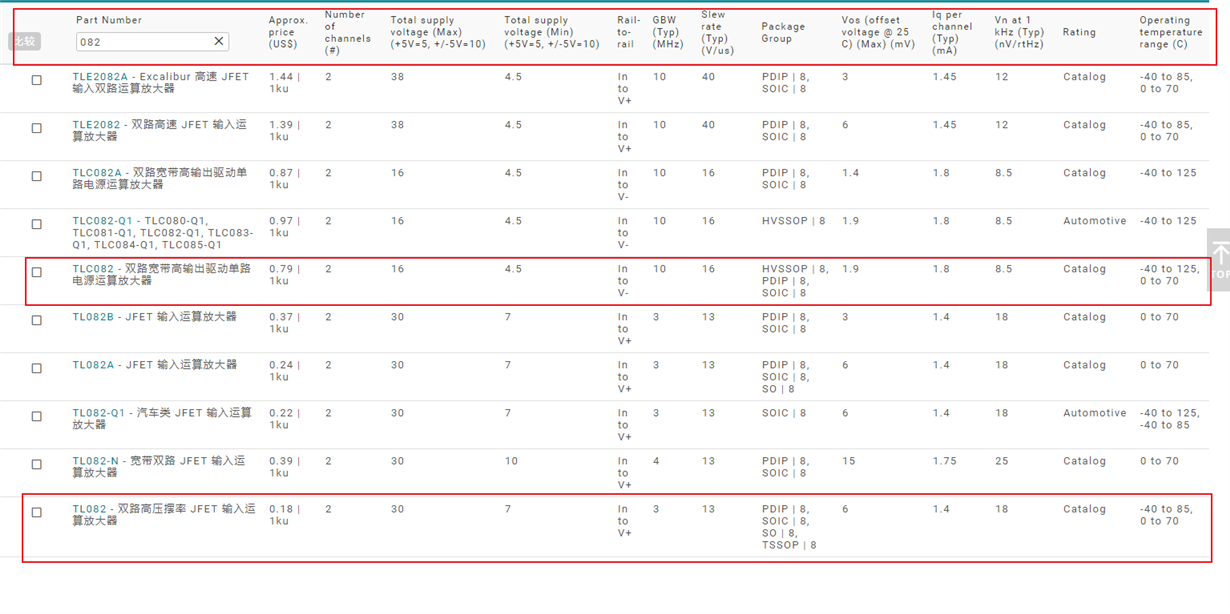
Task: Select the TLE2082 row checkbox
Action: coord(37,128)
